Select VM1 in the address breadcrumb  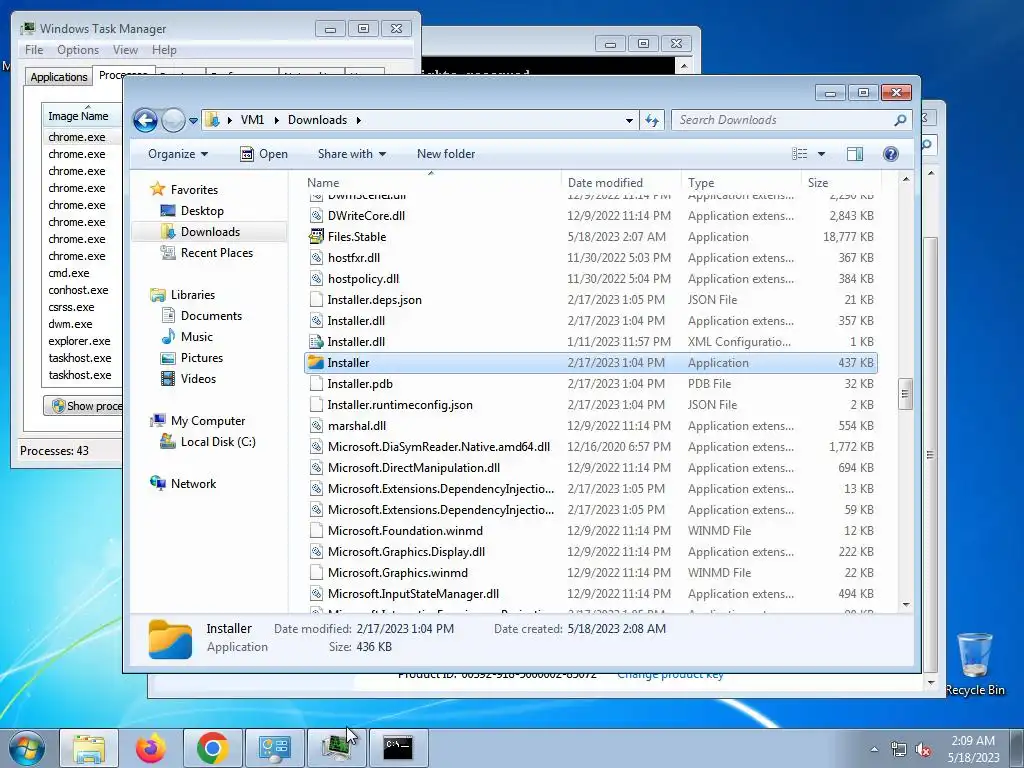pyautogui.click(x=252, y=120)
